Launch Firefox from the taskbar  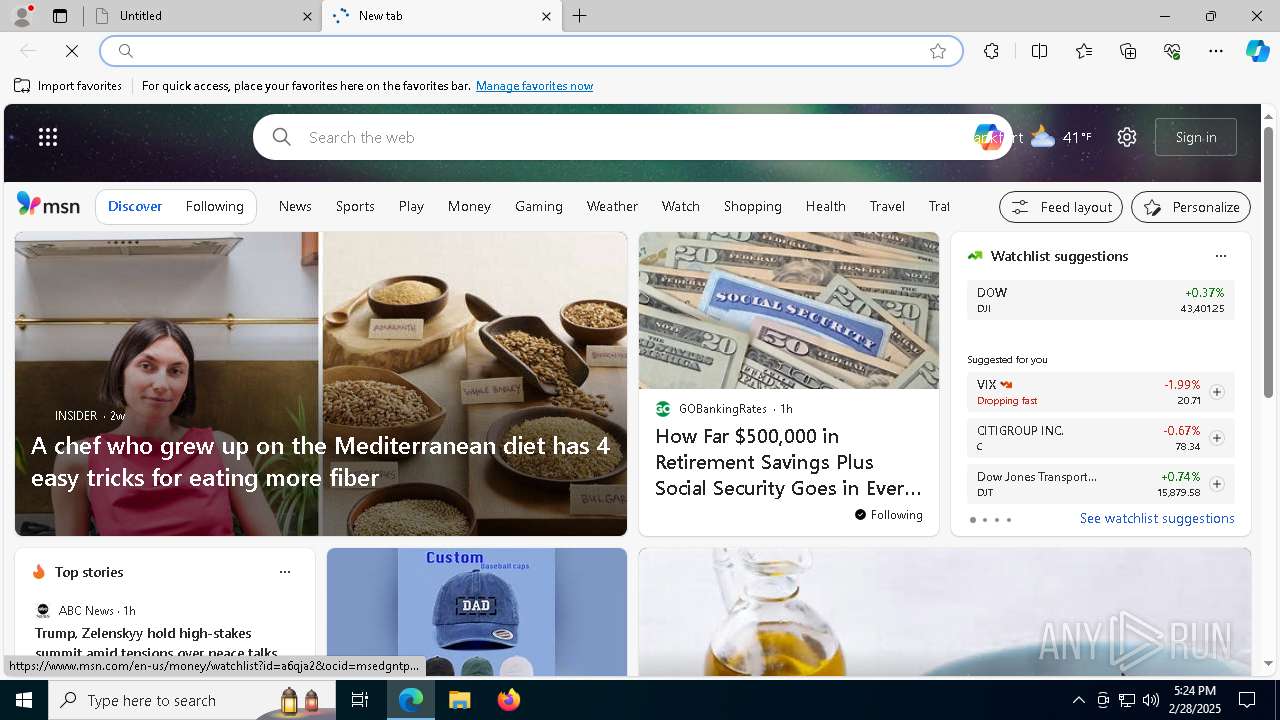pos(508,700)
